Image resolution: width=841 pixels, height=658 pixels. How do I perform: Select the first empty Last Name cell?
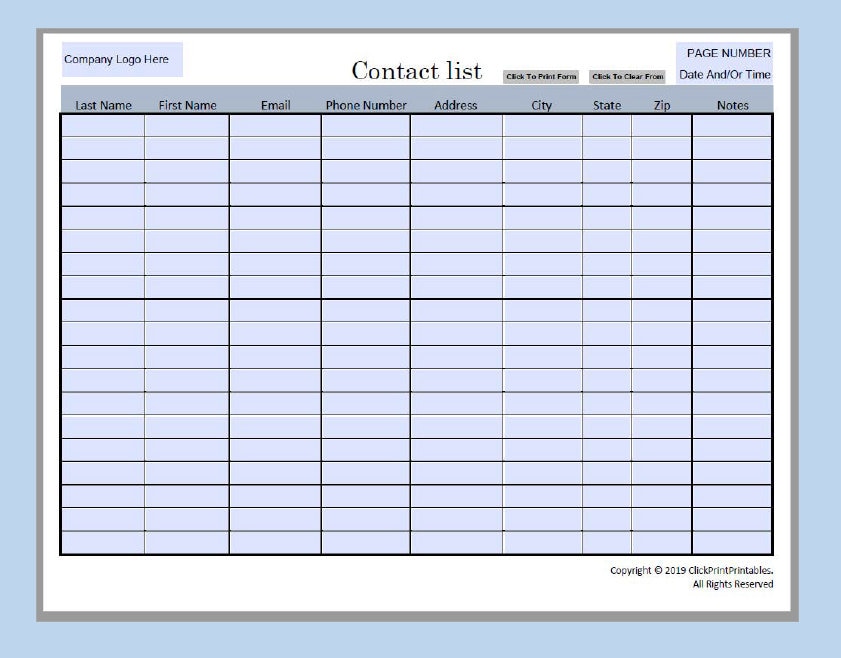pyautogui.click(x=103, y=125)
